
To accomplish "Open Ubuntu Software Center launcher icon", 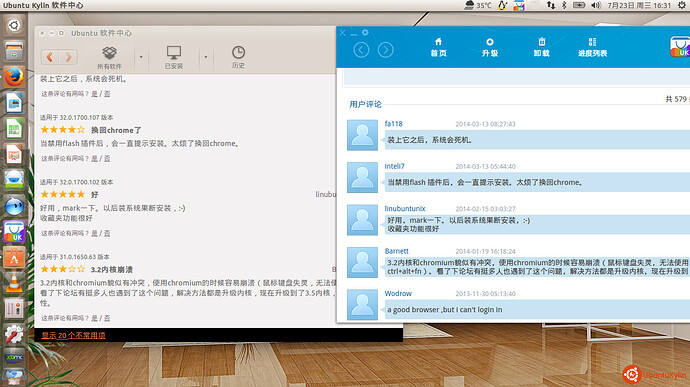I will (14, 258).
